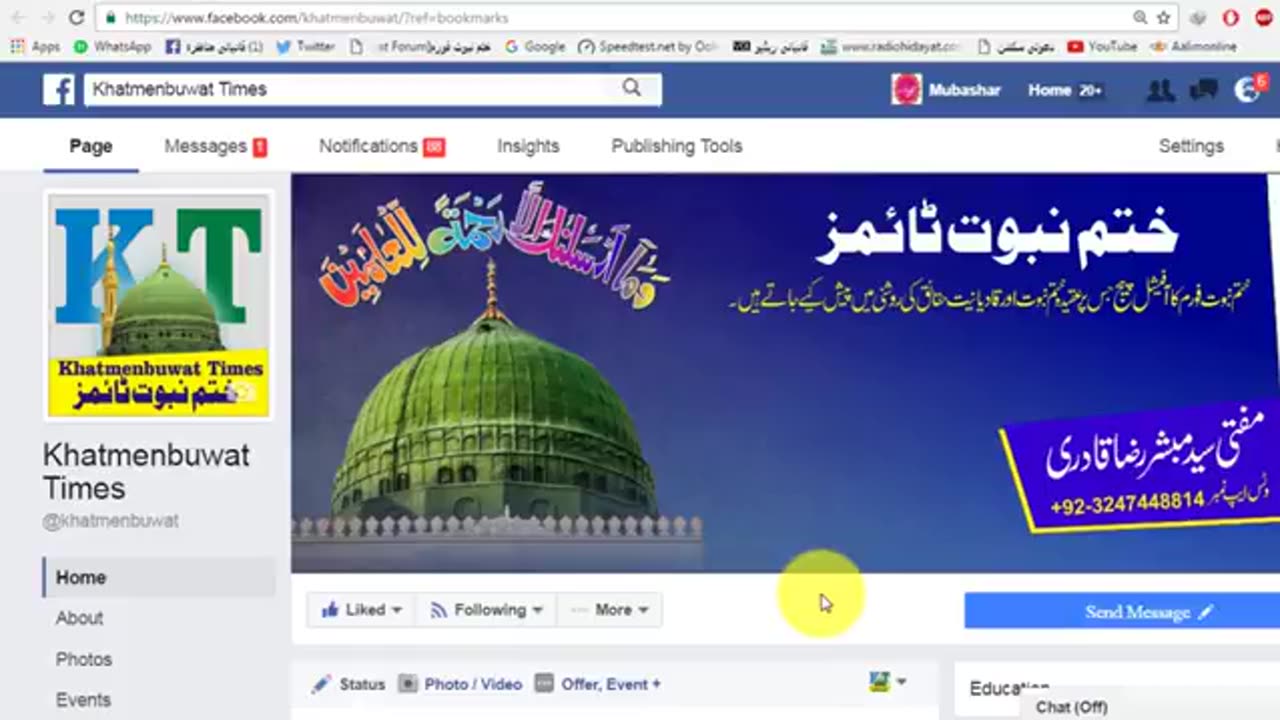Open the More dropdown
1280x720 pixels.
point(611,609)
